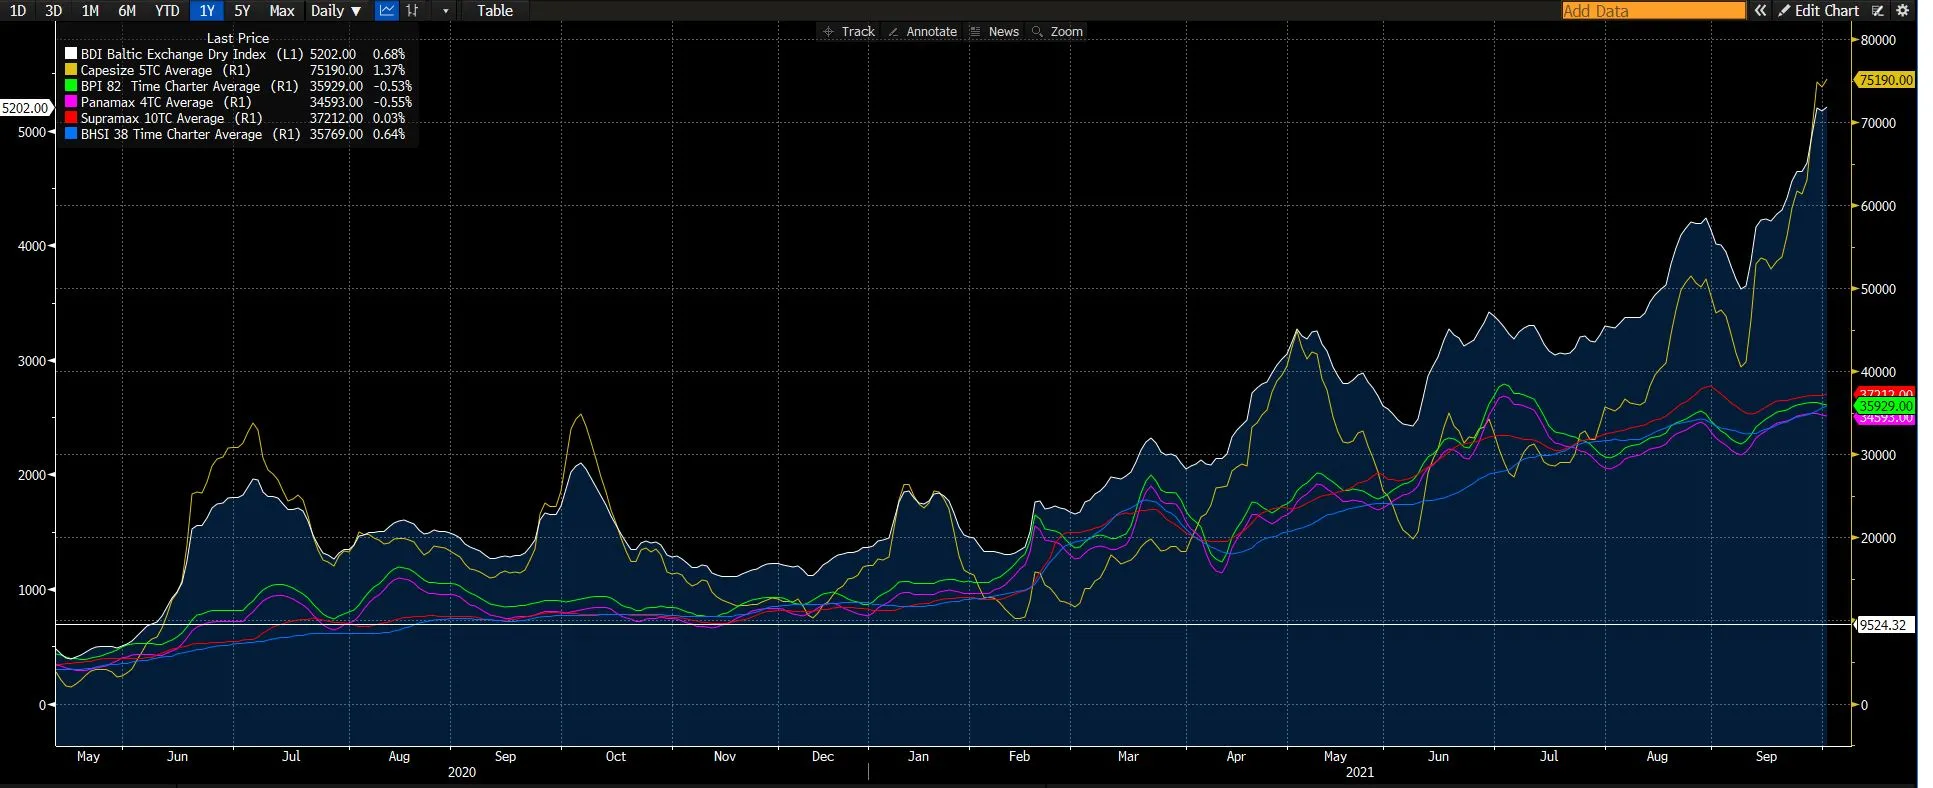
Task: Click the 1.37% change value in legend
Action: 389,70
